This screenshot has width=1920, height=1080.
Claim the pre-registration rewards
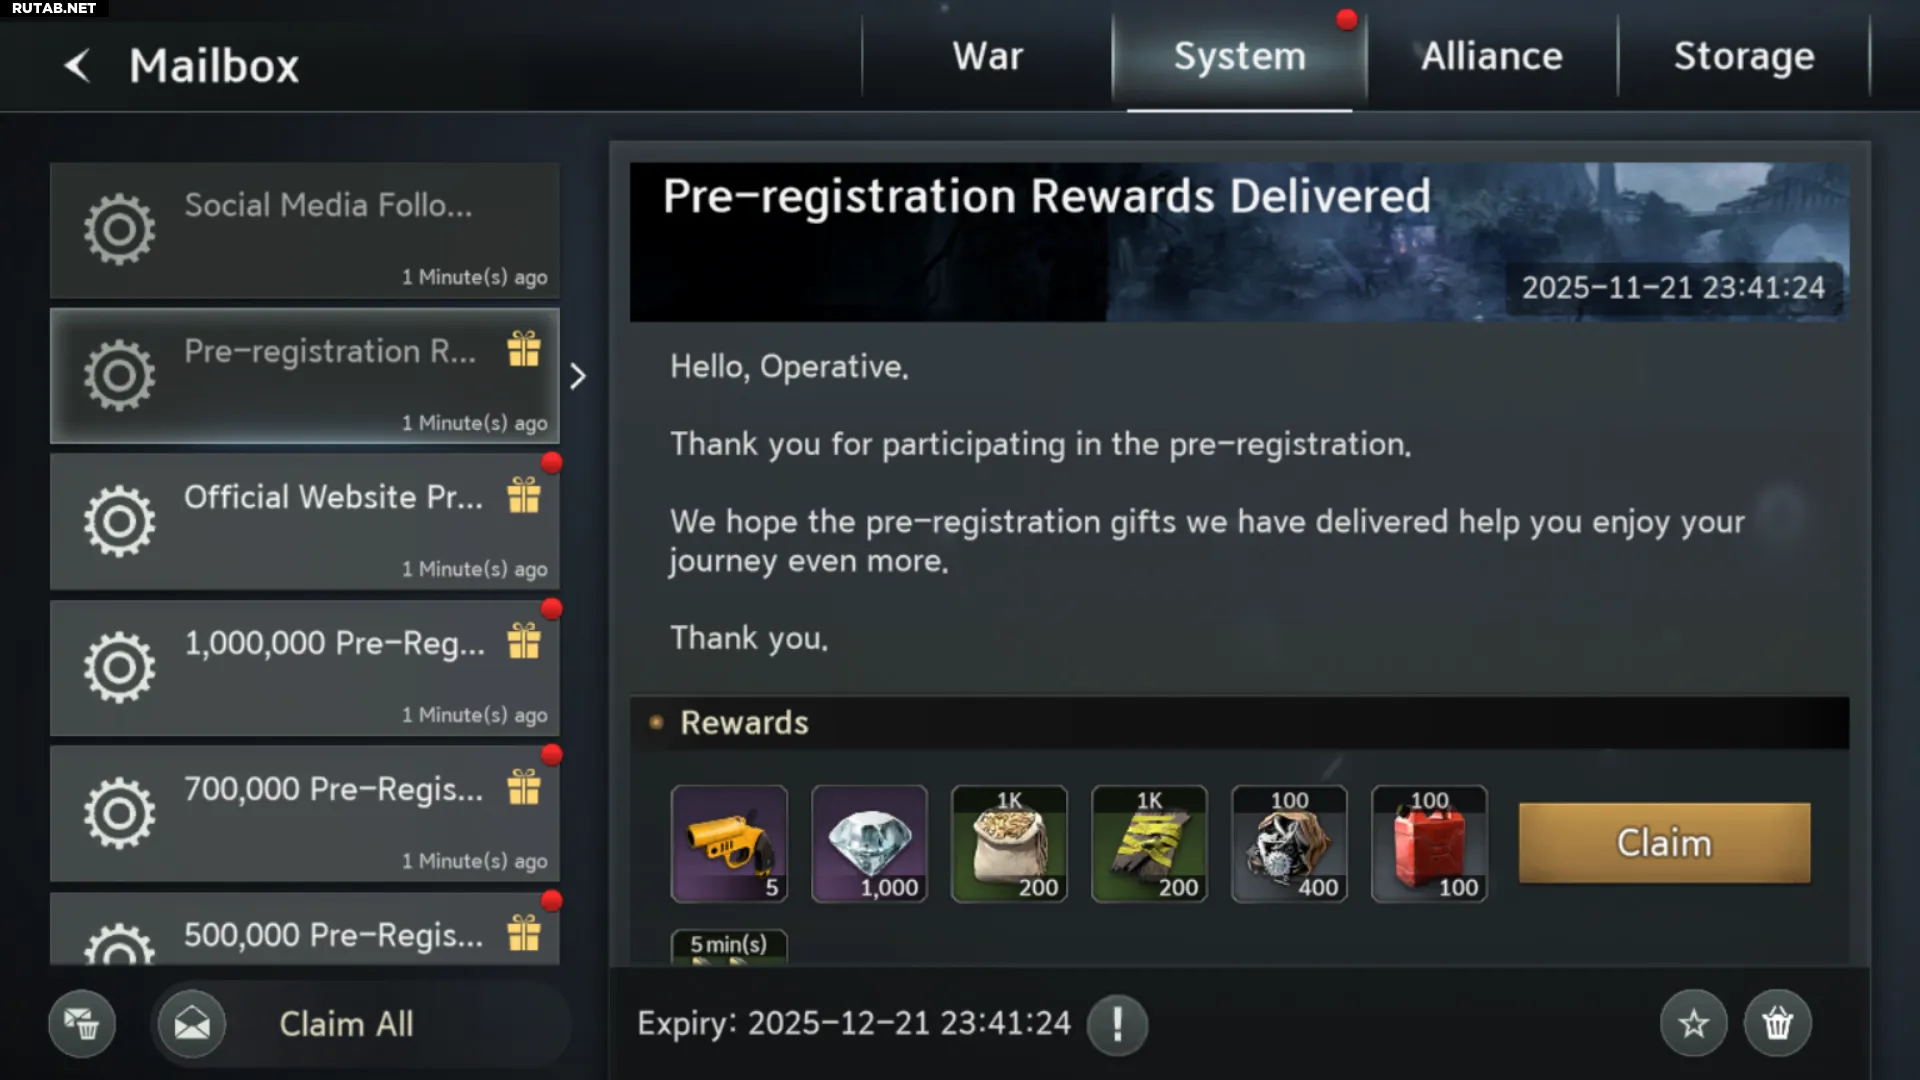point(1664,843)
